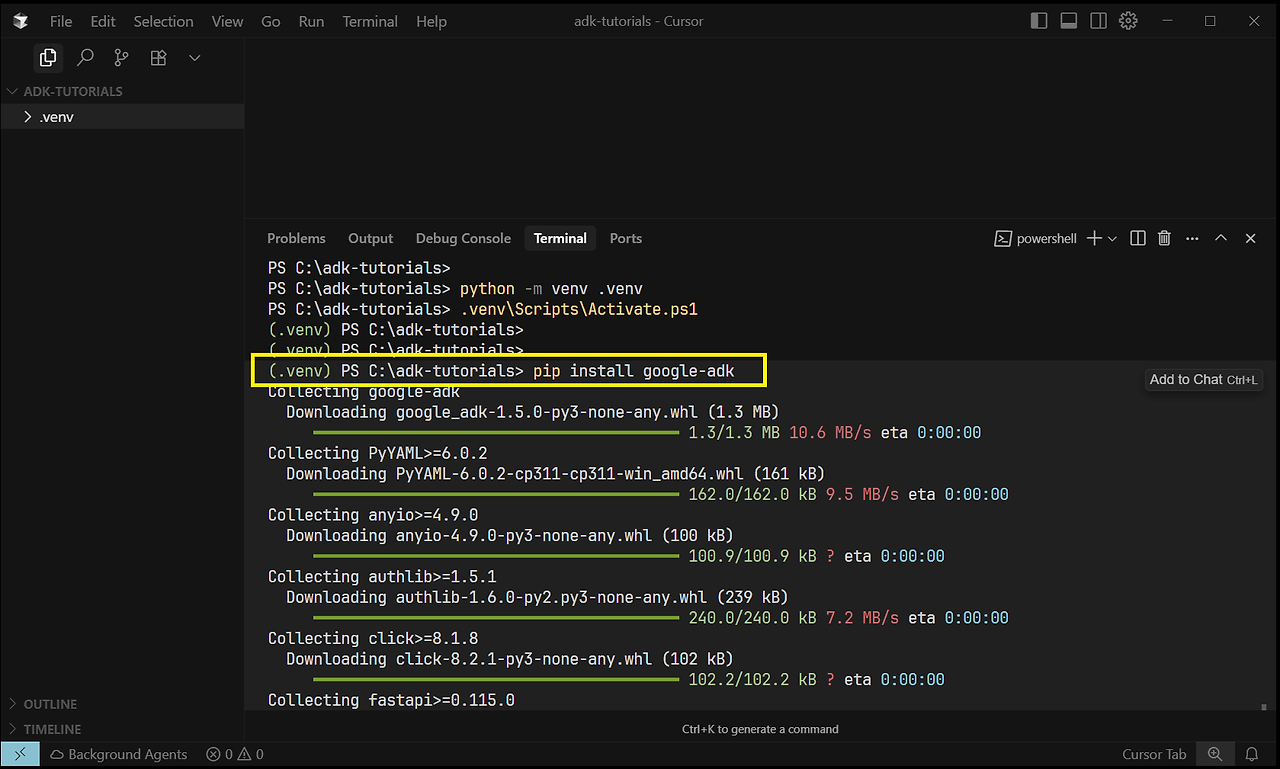Click the '10.6 MB/s' download speed
The image size is (1280, 769).
pyautogui.click(x=830, y=433)
